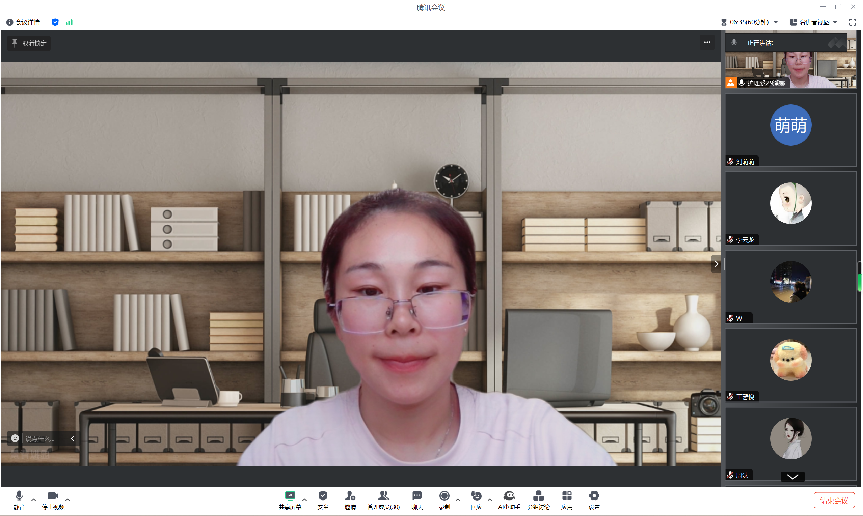This screenshot has width=863, height=516.
Task: Open the security shield options
Action: (322, 498)
